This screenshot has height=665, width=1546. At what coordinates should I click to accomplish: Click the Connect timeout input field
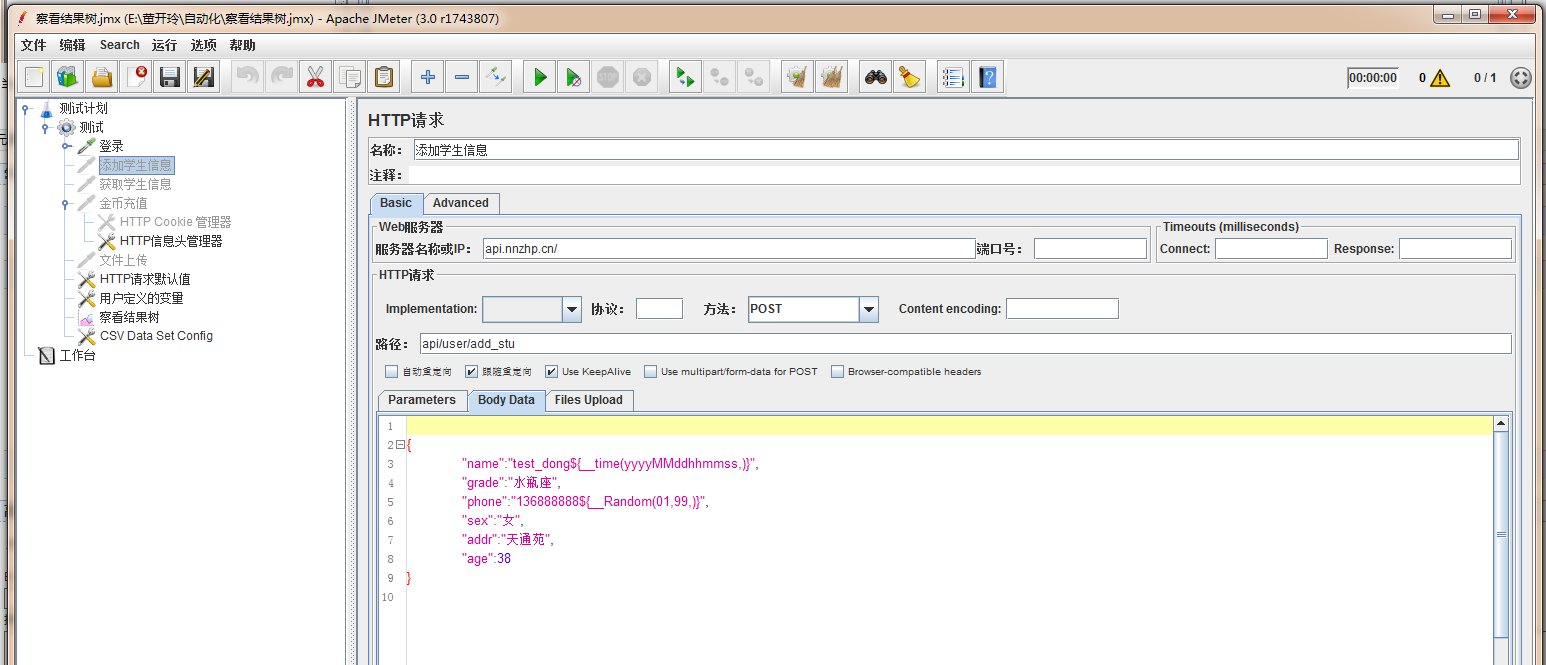point(1271,248)
